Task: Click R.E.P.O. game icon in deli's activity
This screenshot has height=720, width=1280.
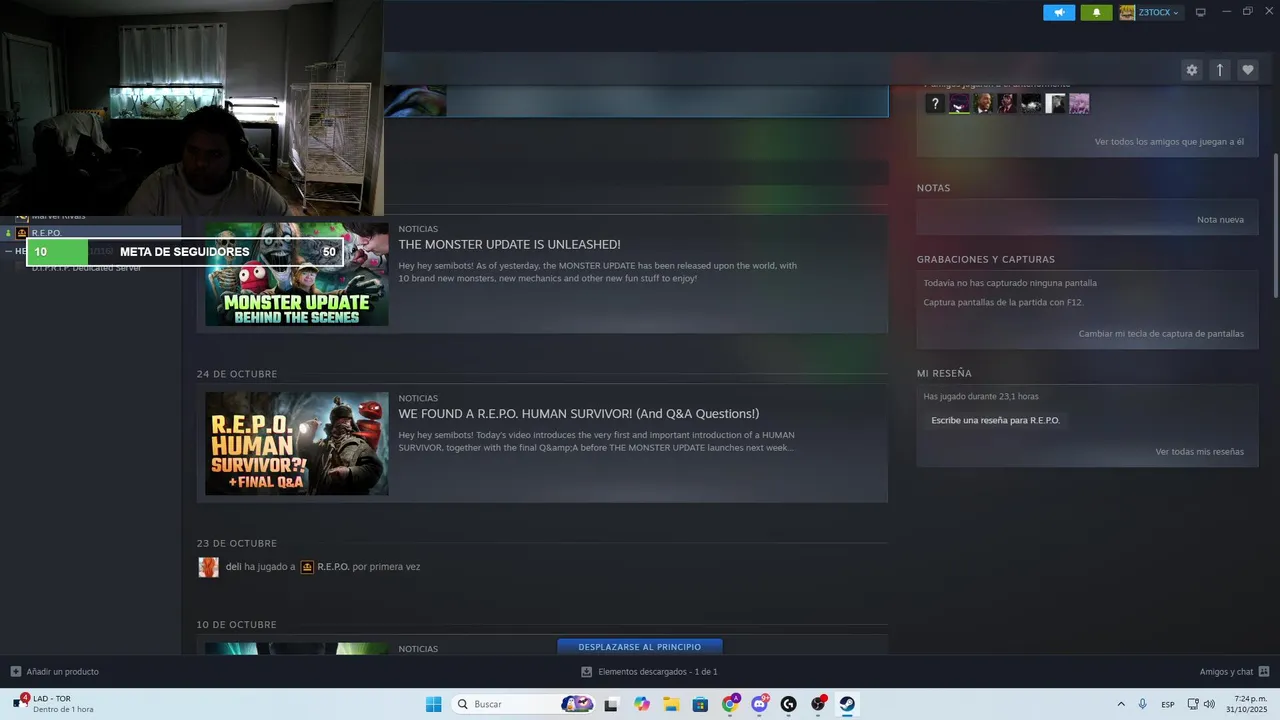Action: coord(308,567)
